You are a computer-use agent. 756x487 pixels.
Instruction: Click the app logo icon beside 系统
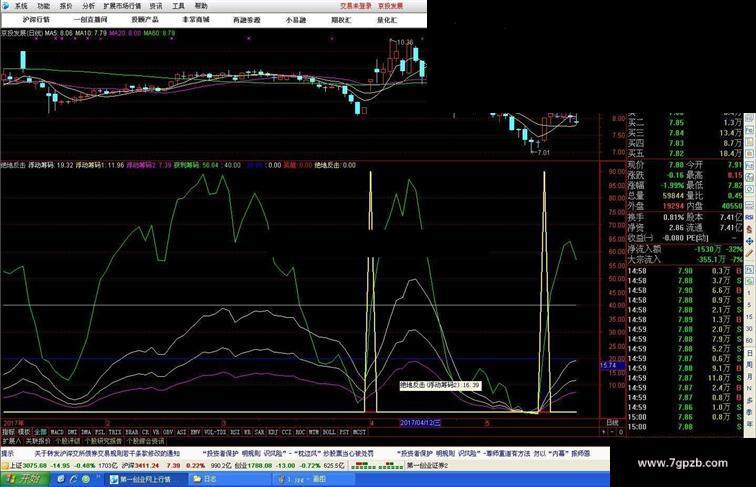click(5, 6)
